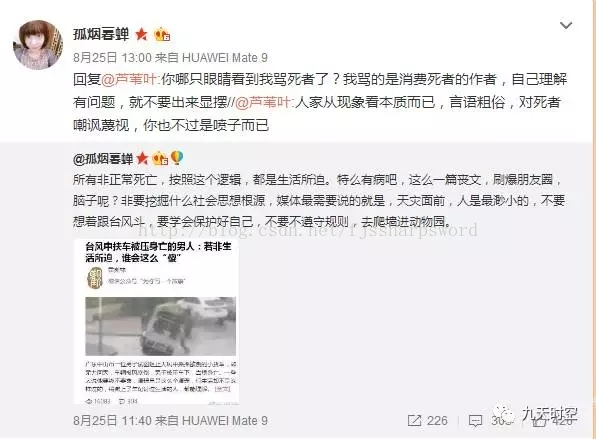
Task: Click the thumbs-up like icon
Action: point(539,420)
